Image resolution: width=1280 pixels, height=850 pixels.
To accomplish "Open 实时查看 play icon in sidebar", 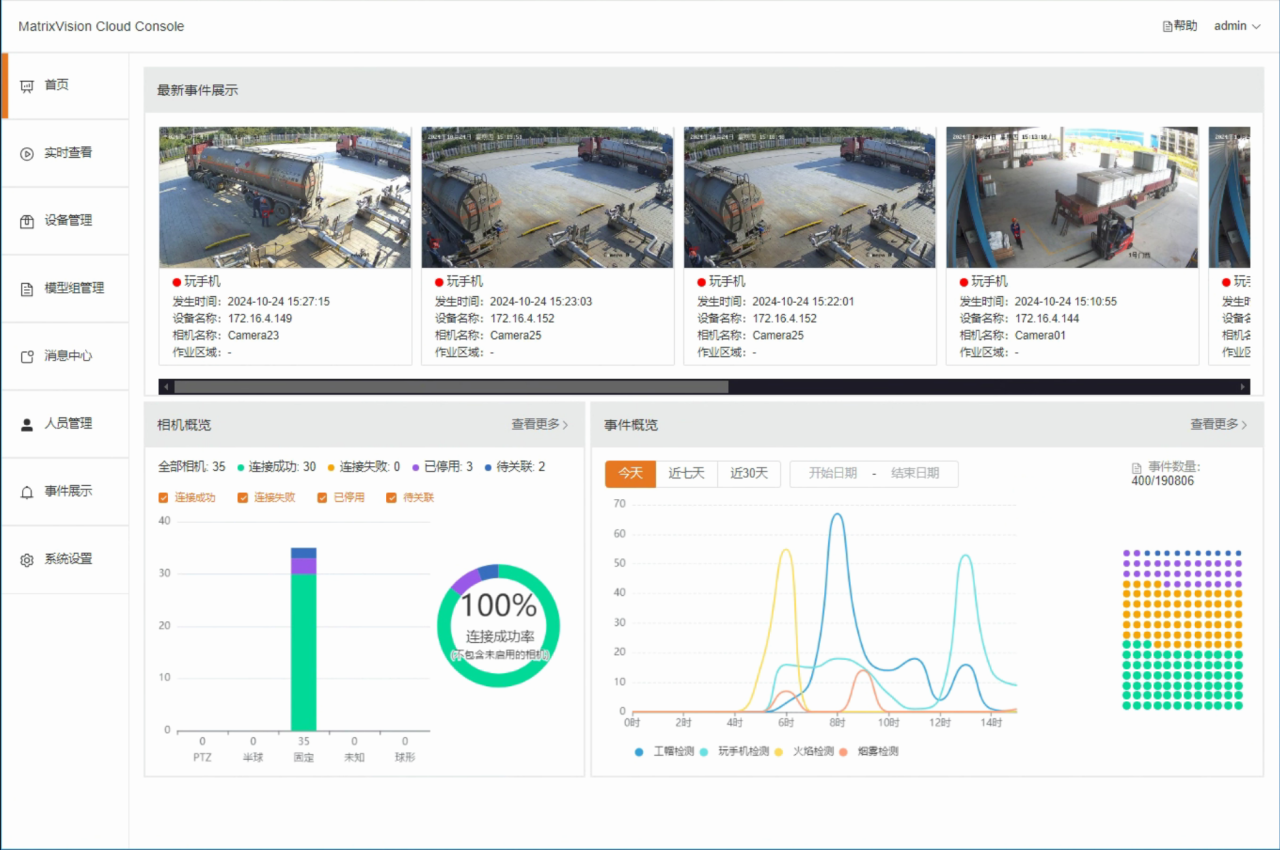I will tap(27, 154).
